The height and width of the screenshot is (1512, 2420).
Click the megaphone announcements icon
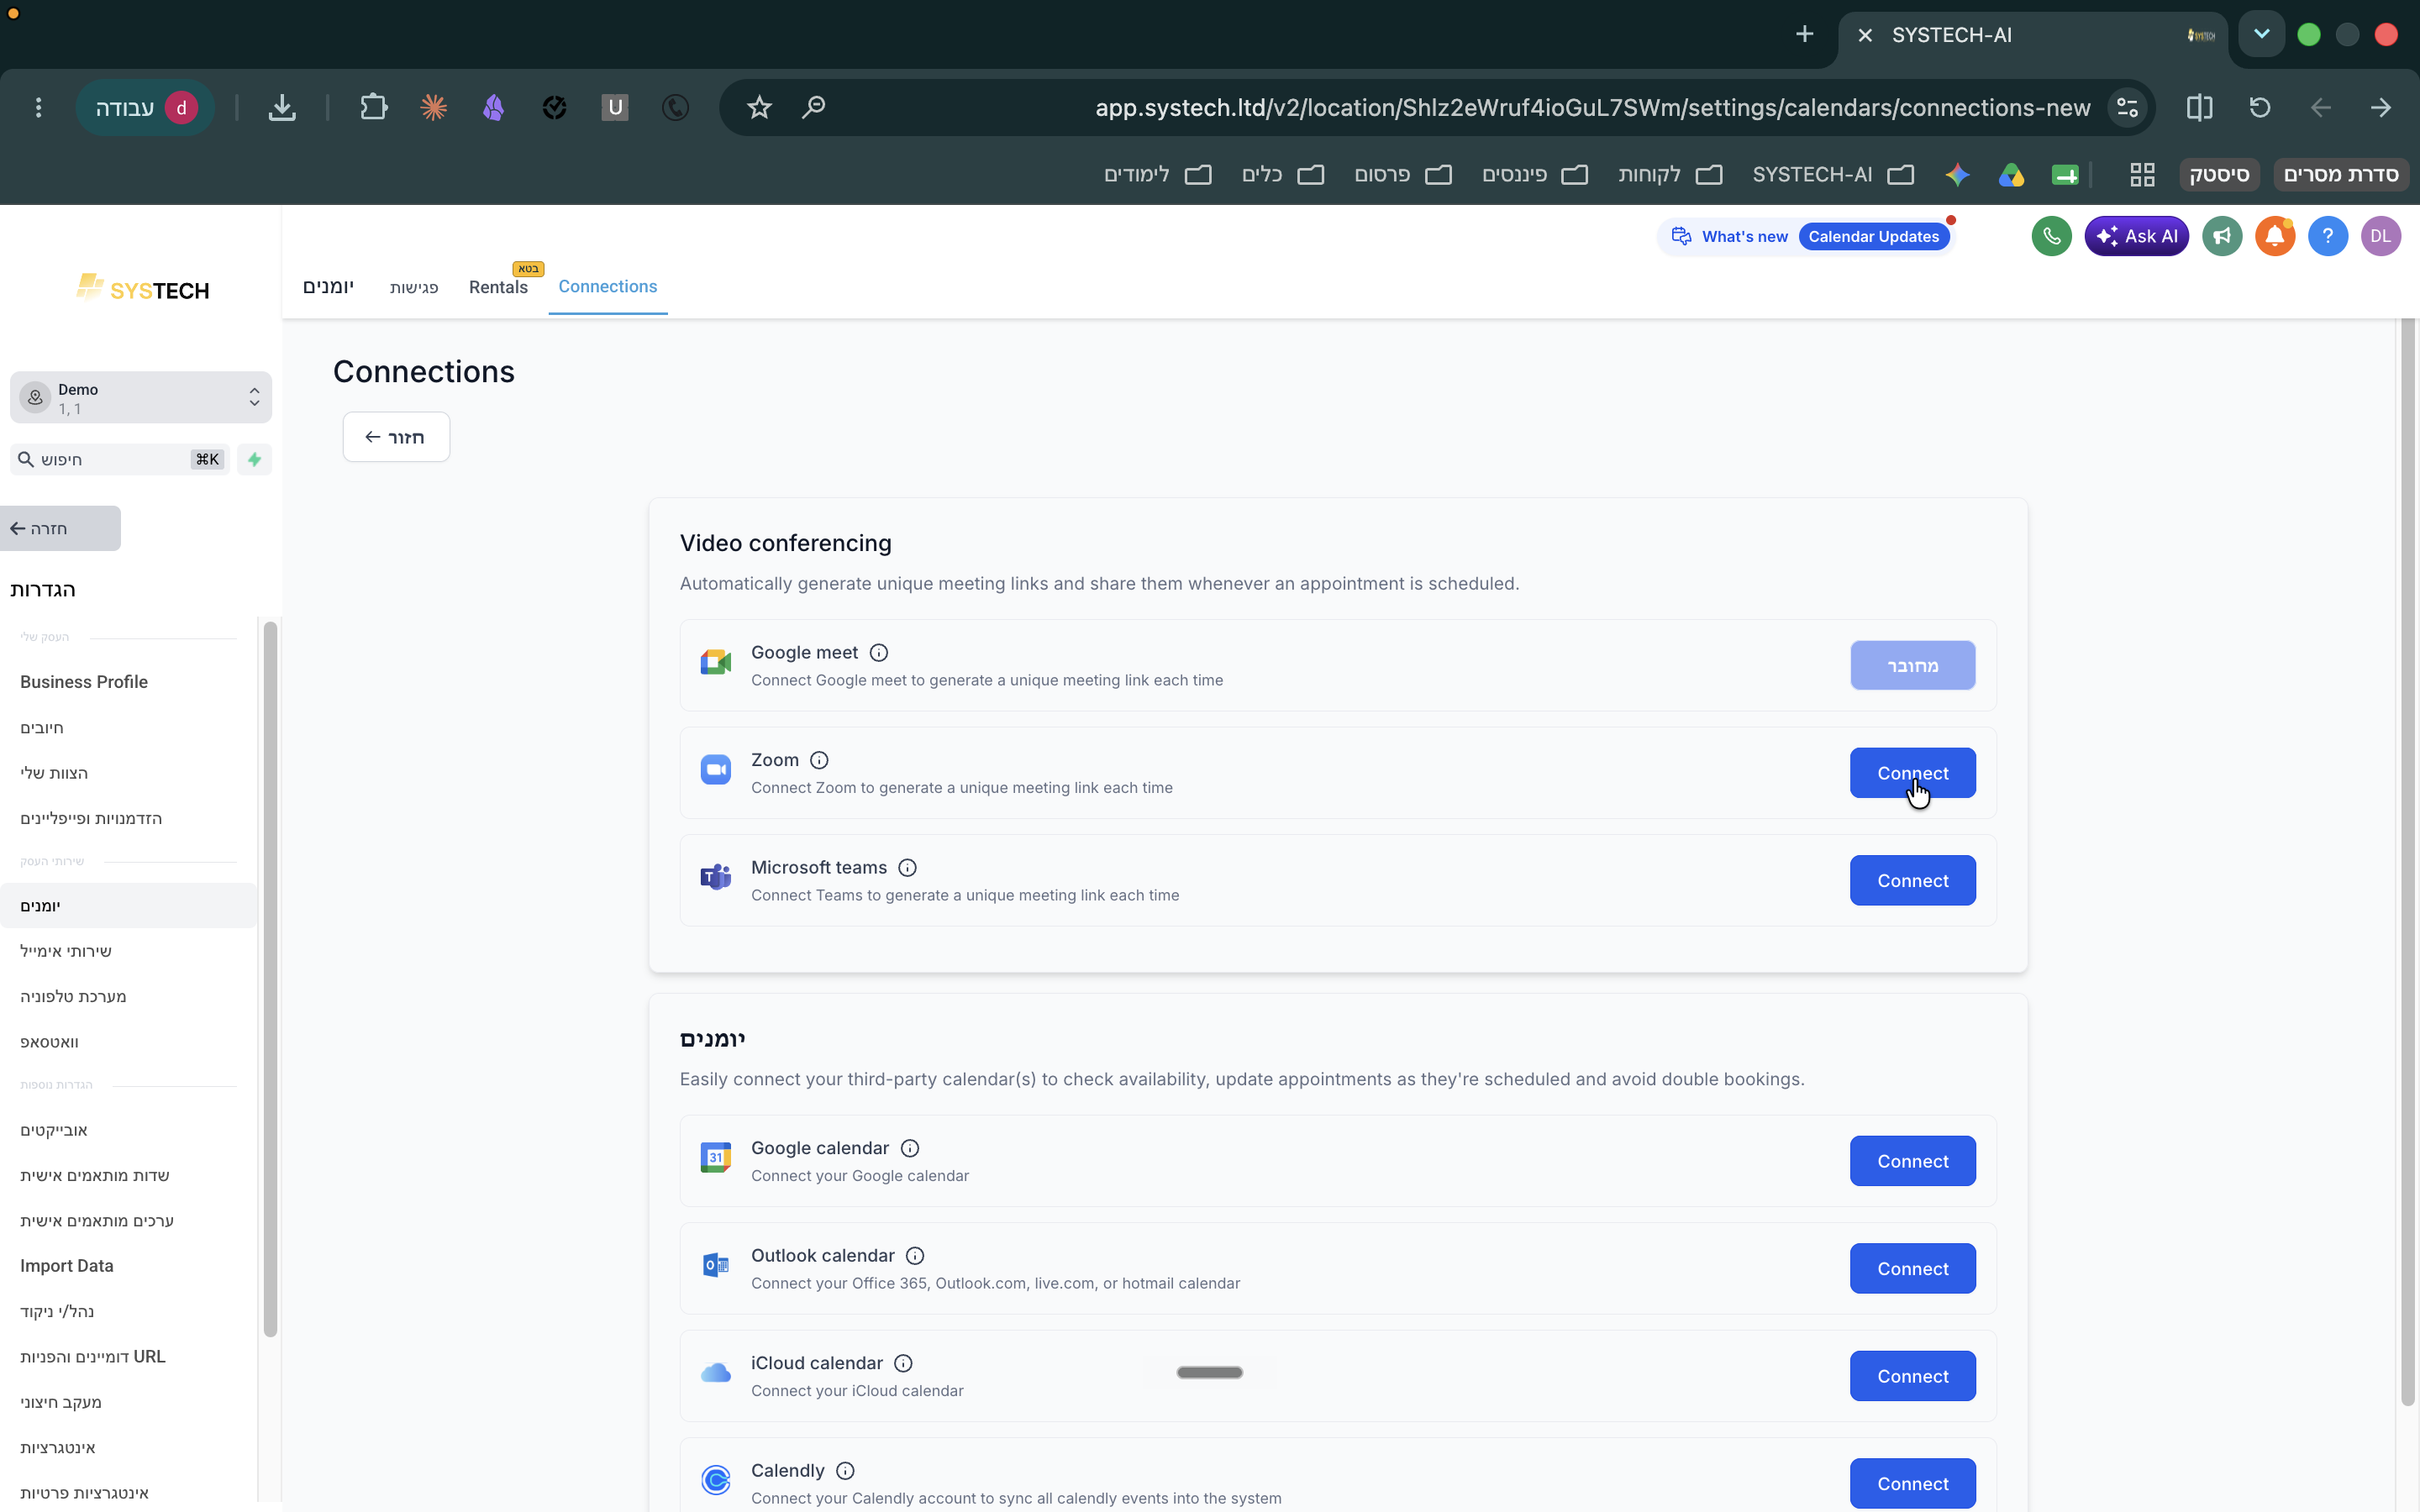click(2222, 236)
